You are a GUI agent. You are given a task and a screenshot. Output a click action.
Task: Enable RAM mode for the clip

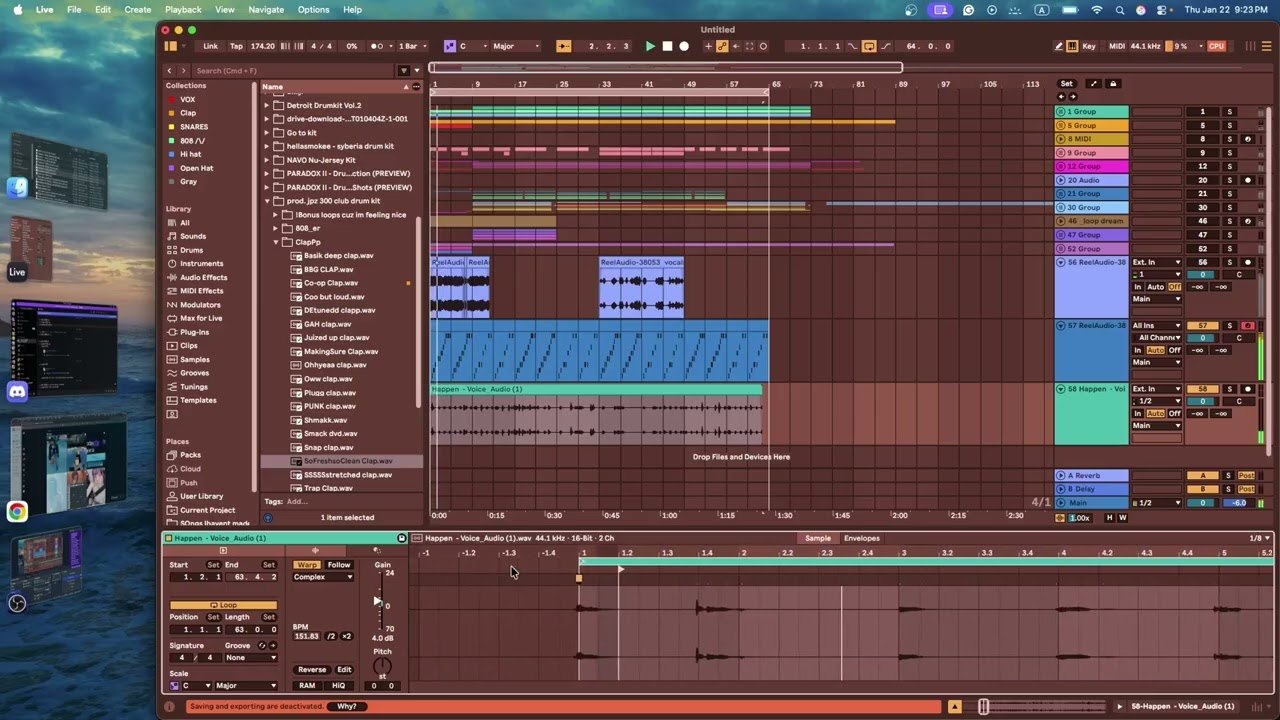(x=307, y=686)
